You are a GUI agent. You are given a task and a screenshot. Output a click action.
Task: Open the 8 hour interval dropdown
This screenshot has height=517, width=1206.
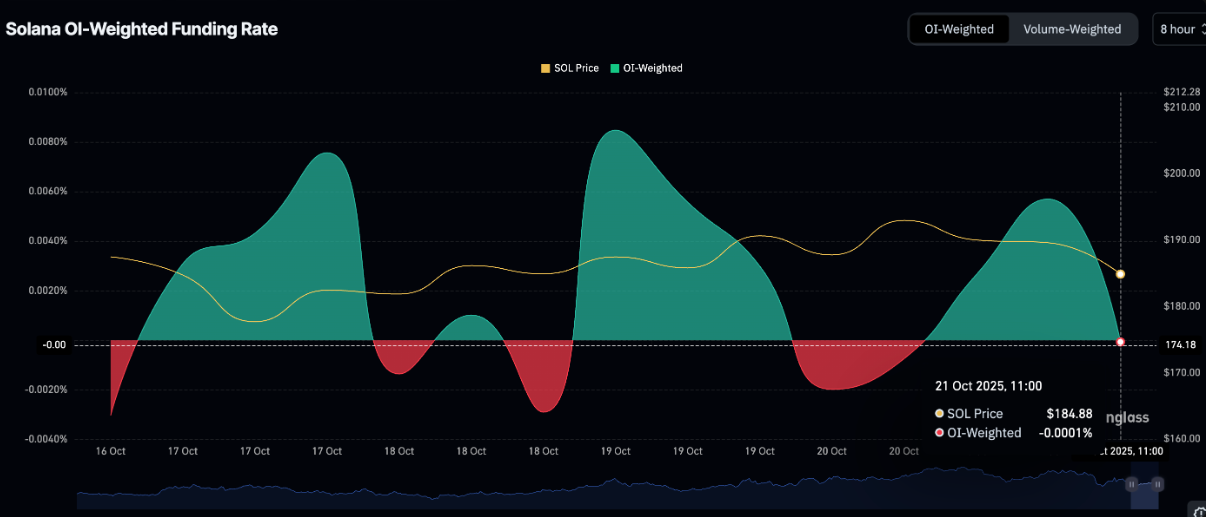pyautogui.click(x=1179, y=29)
